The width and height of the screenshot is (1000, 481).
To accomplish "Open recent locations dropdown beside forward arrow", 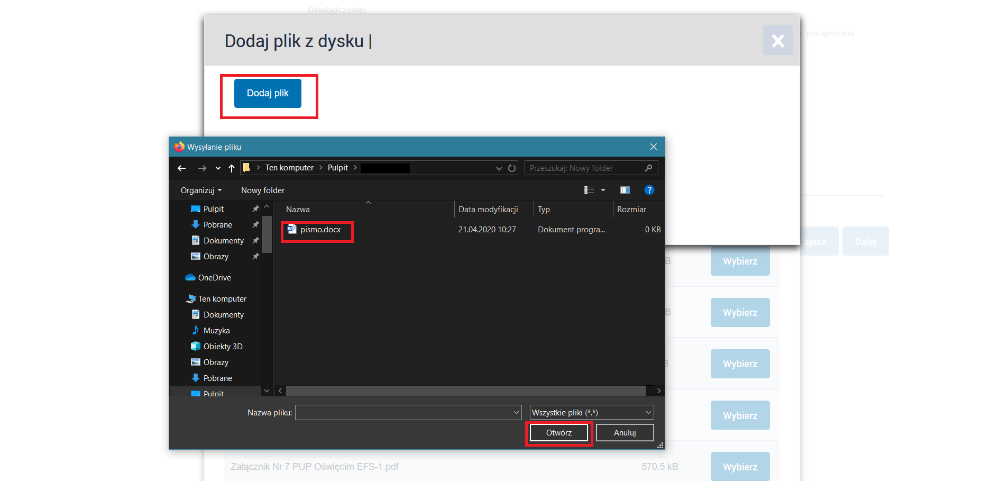I will tap(218, 168).
